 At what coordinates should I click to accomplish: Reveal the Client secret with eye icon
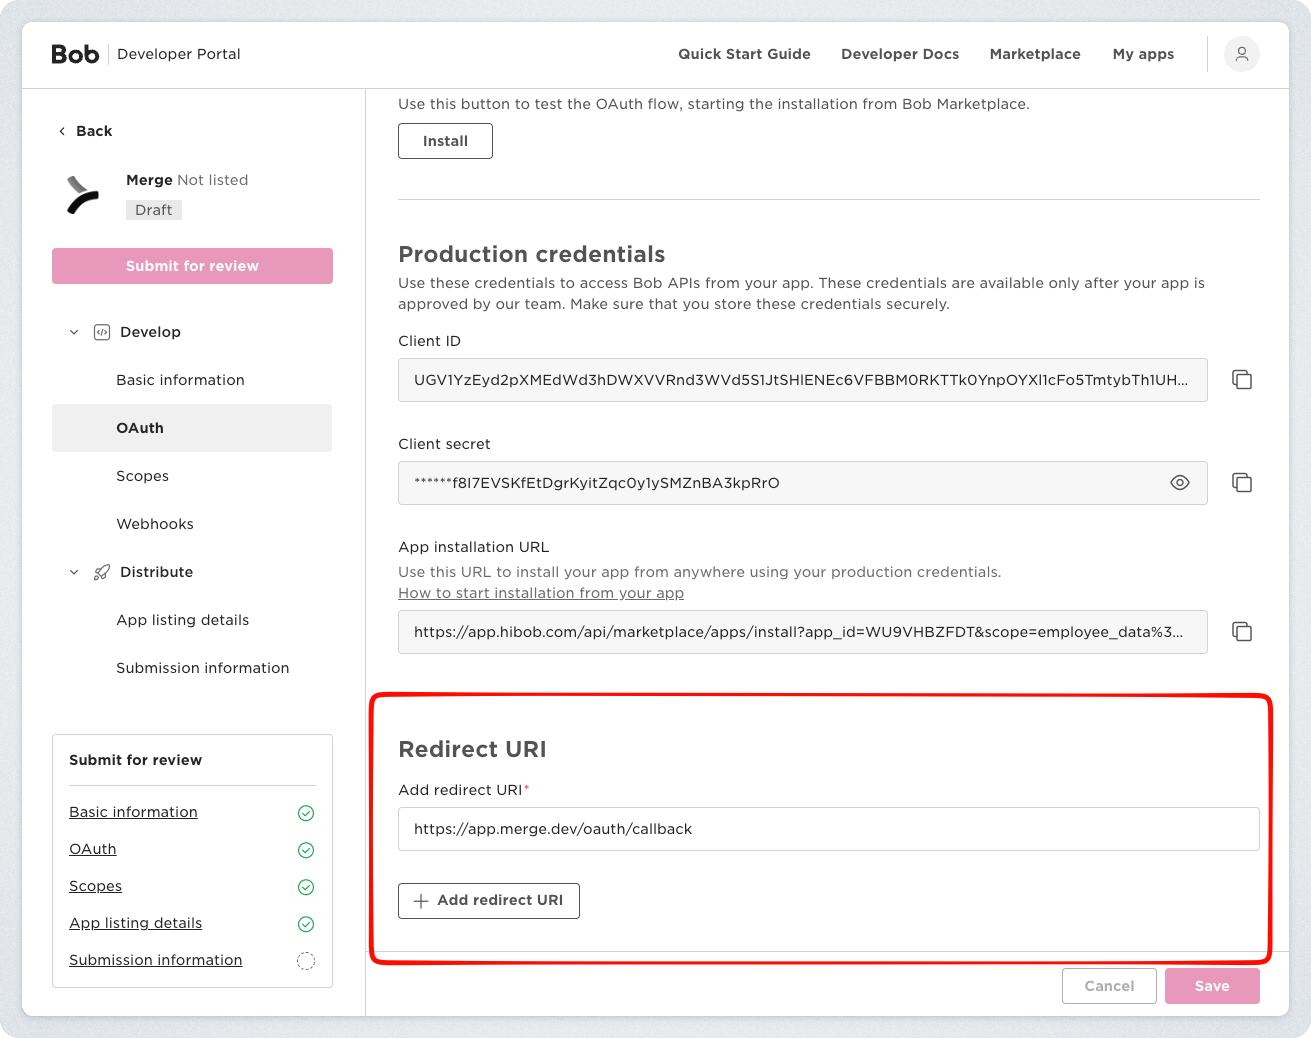[1180, 483]
